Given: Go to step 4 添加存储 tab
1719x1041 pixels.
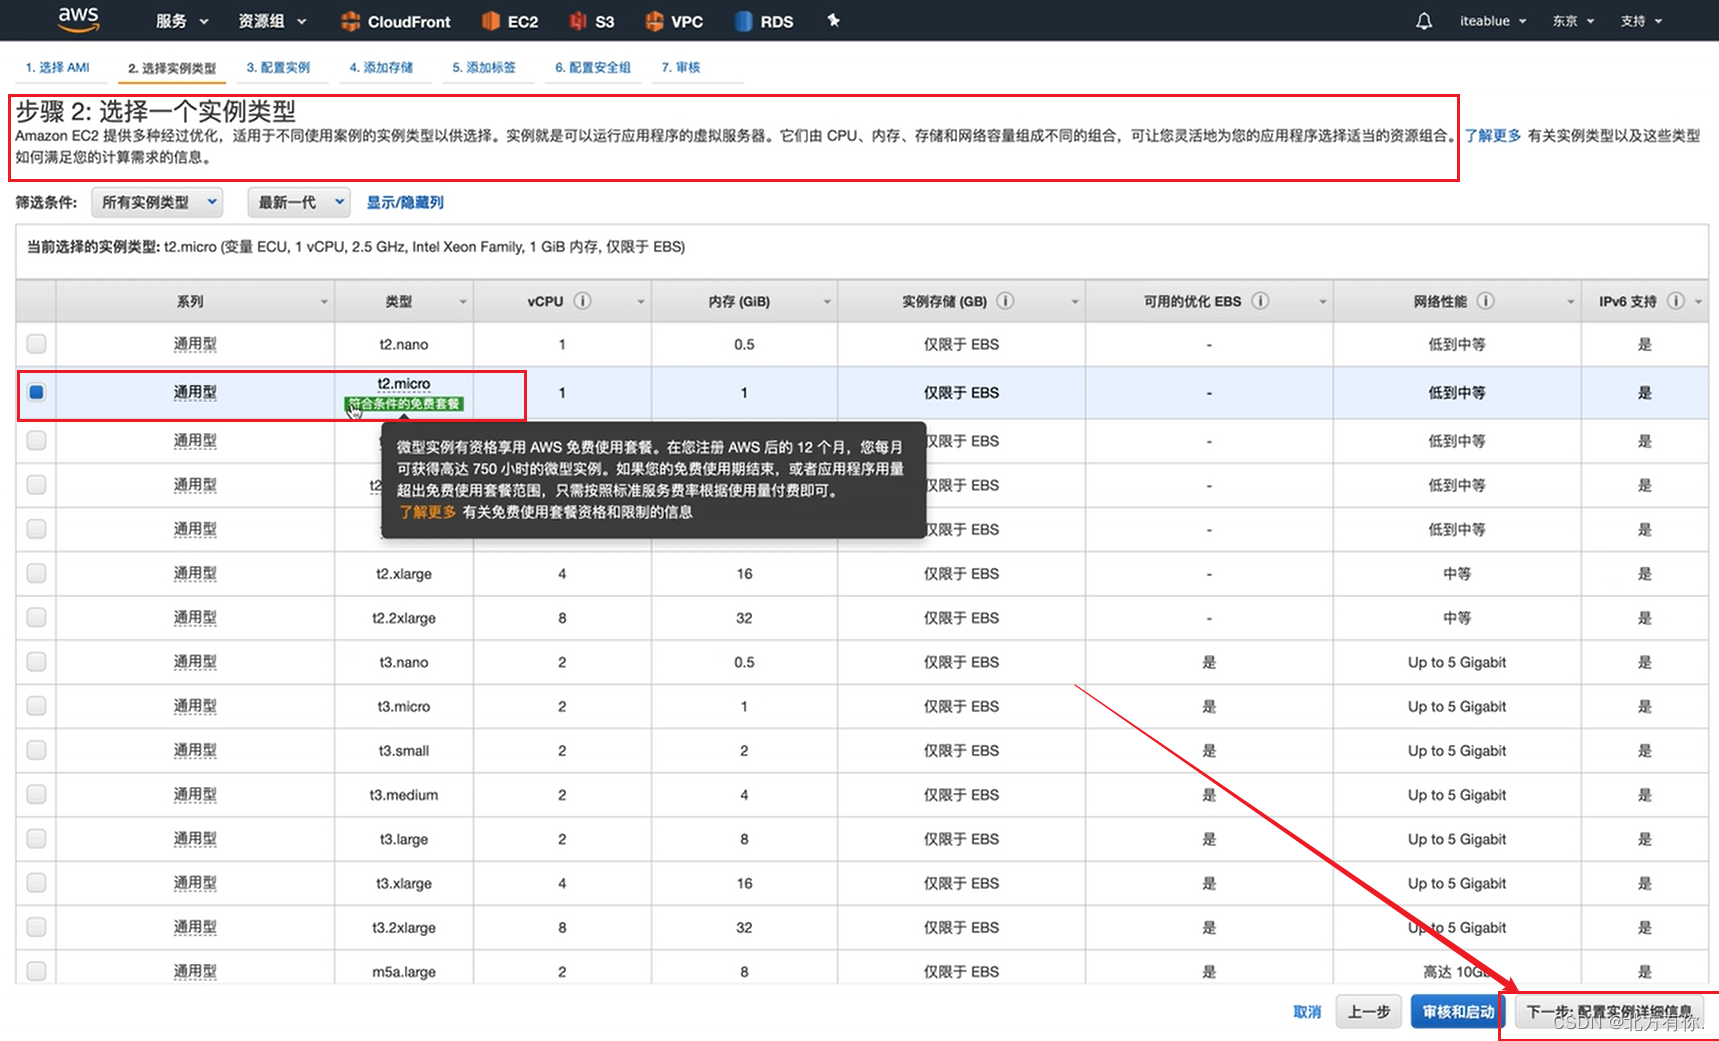Looking at the screenshot, I should coord(381,67).
